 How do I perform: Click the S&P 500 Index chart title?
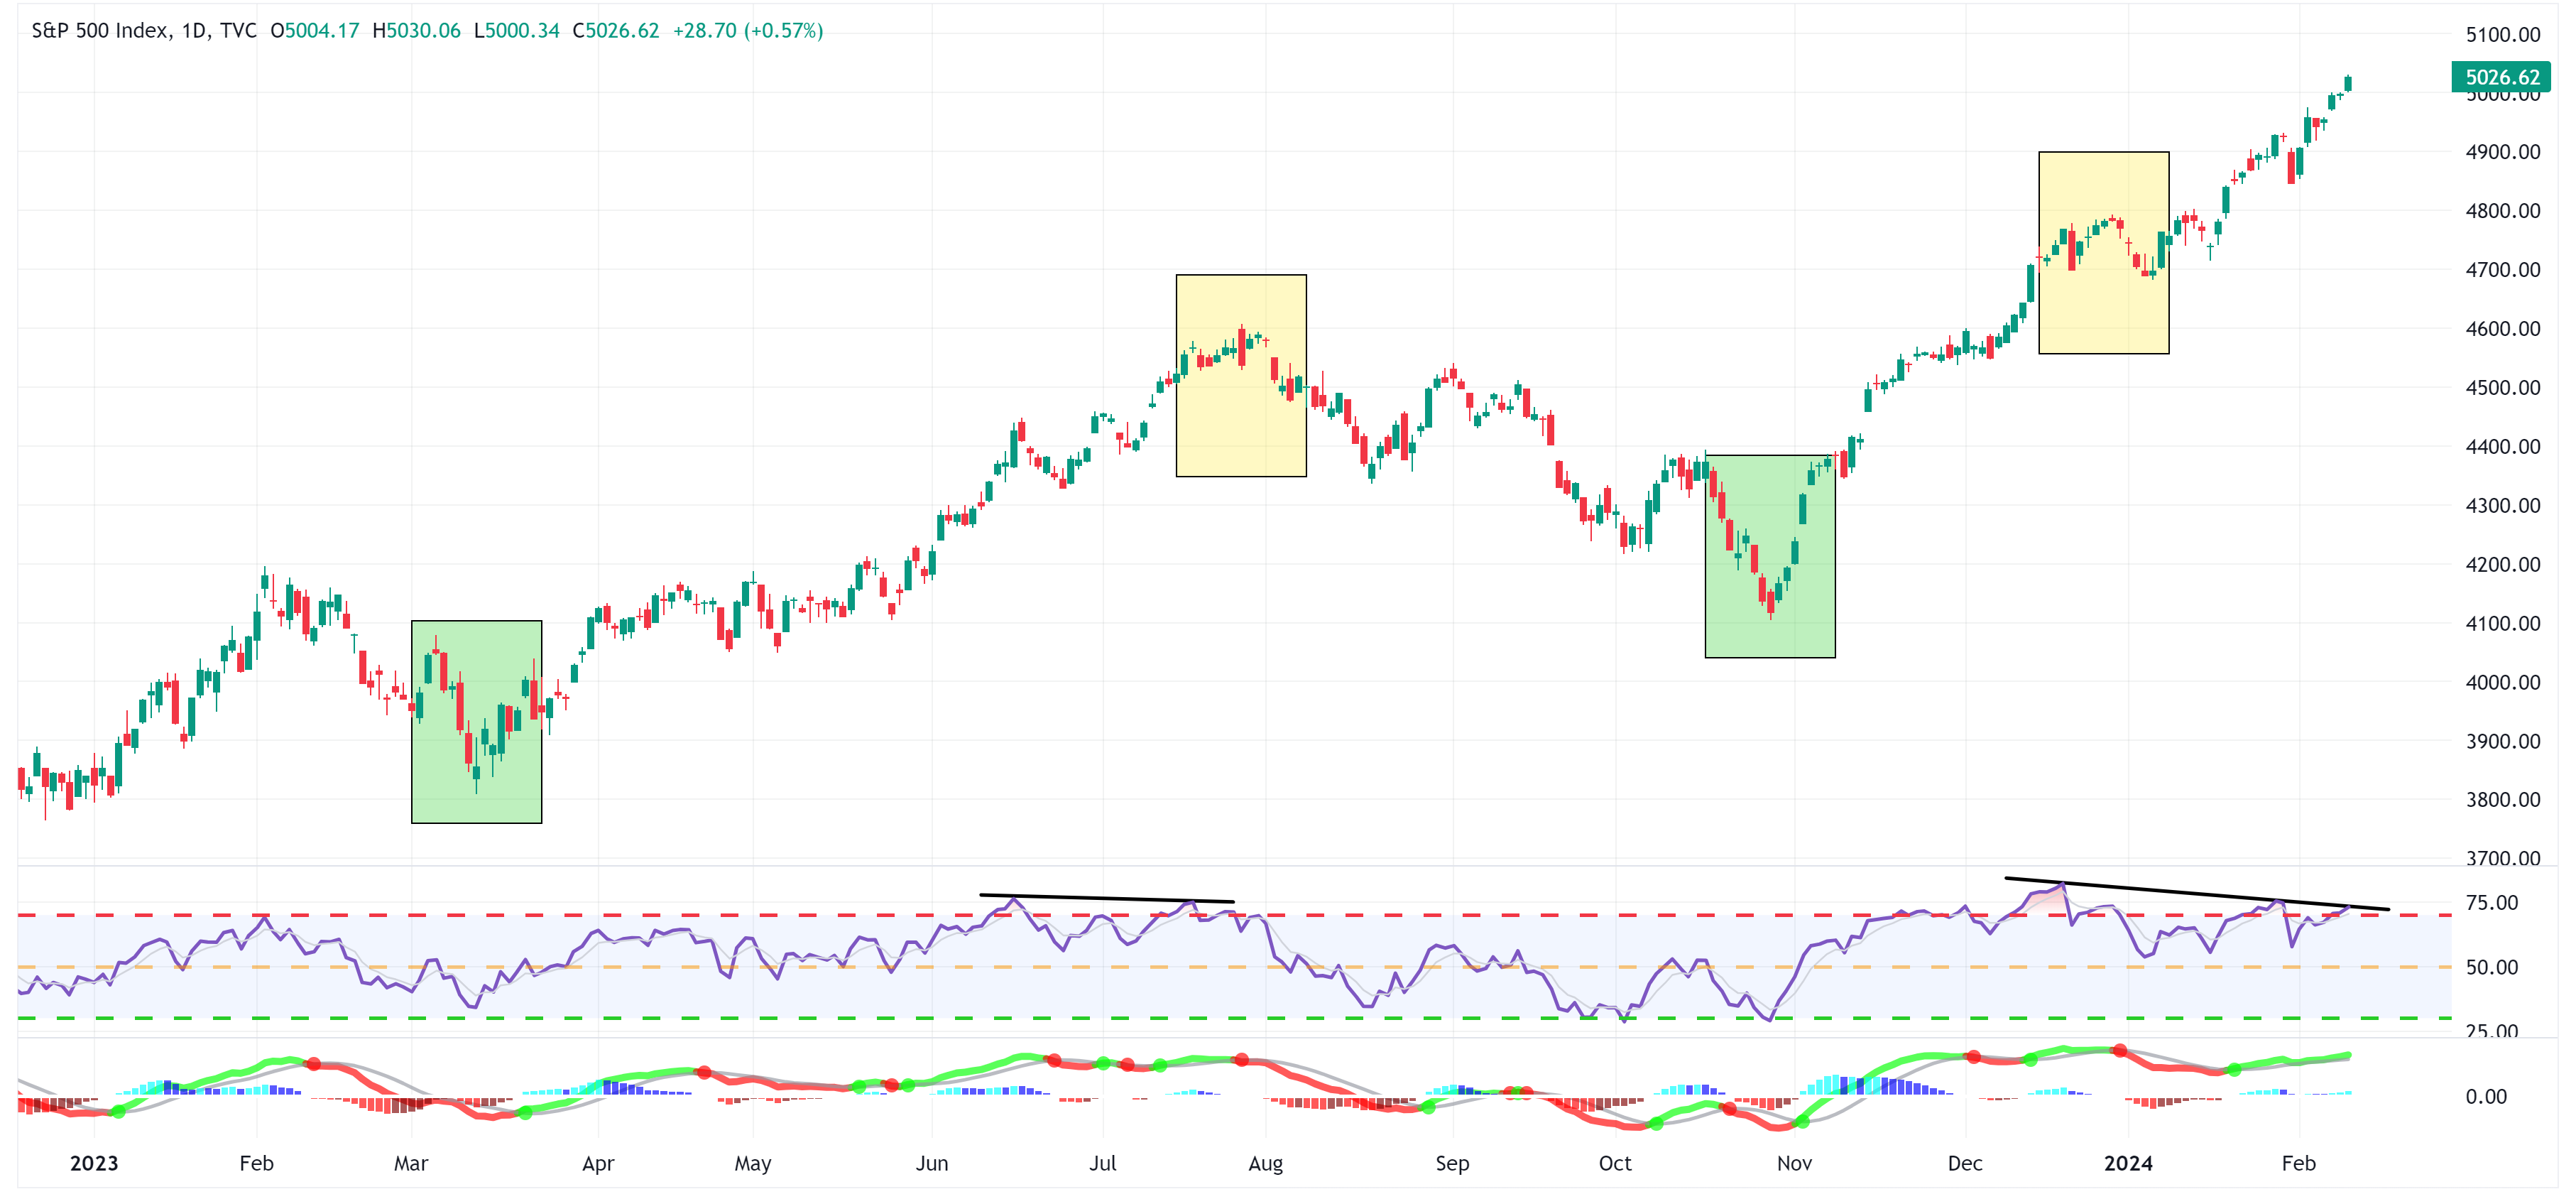click(x=100, y=31)
